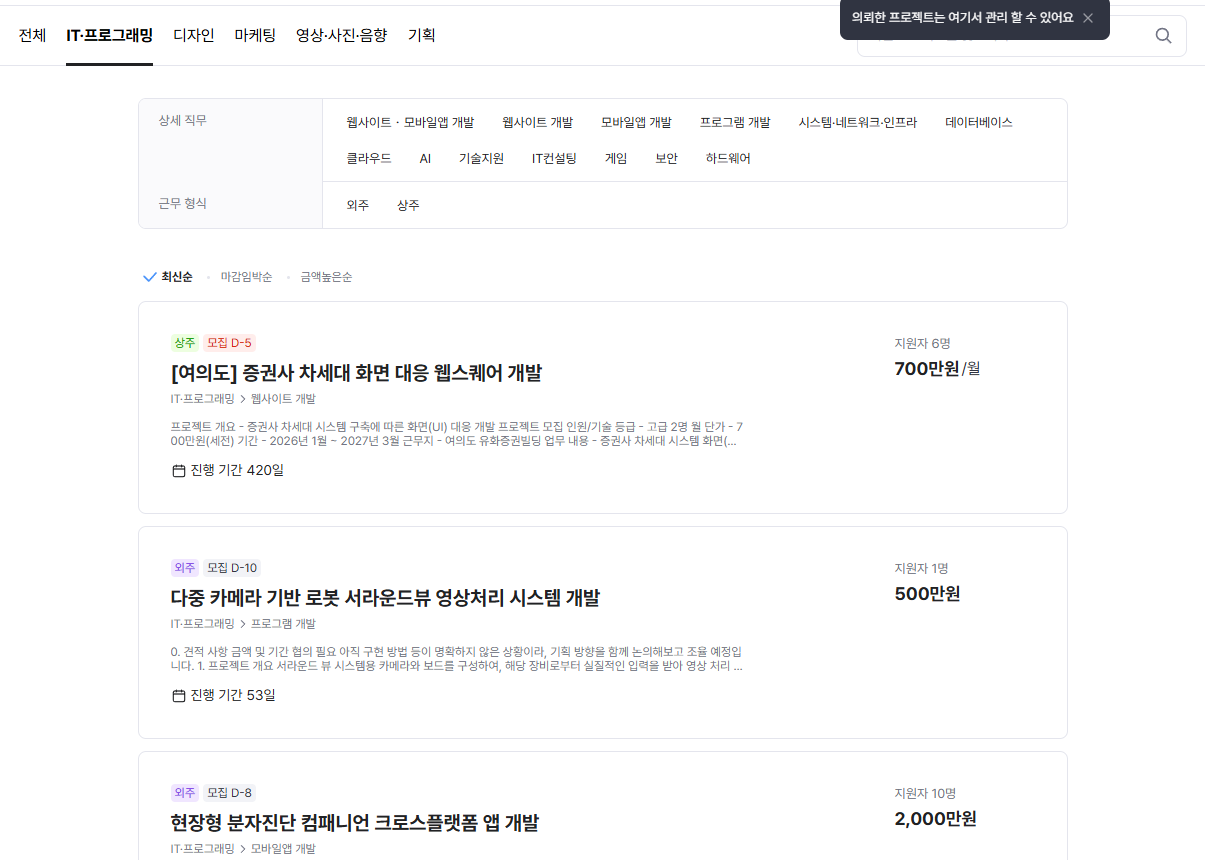Open the 전체 category tab

[x=32, y=35]
